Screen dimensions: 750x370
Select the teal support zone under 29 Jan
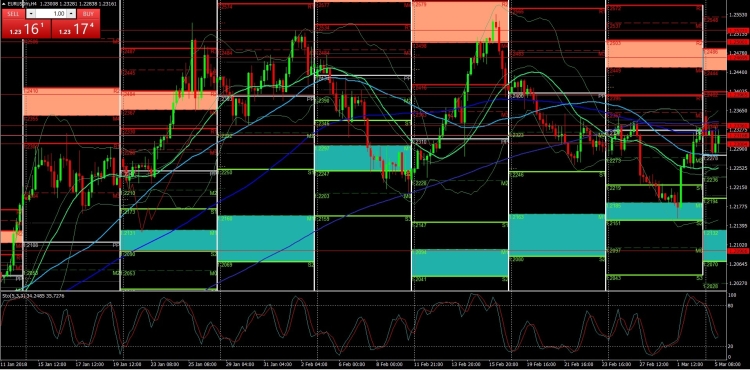point(266,239)
